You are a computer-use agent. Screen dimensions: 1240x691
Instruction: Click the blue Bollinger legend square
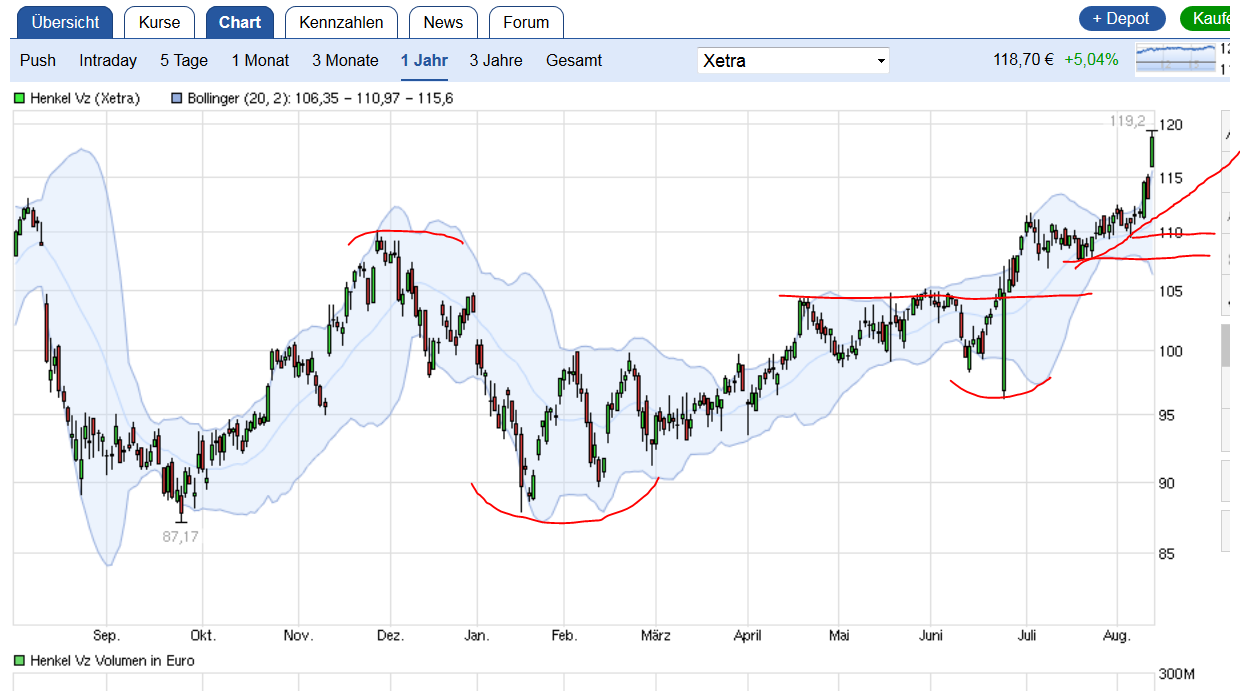pyautogui.click(x=177, y=99)
